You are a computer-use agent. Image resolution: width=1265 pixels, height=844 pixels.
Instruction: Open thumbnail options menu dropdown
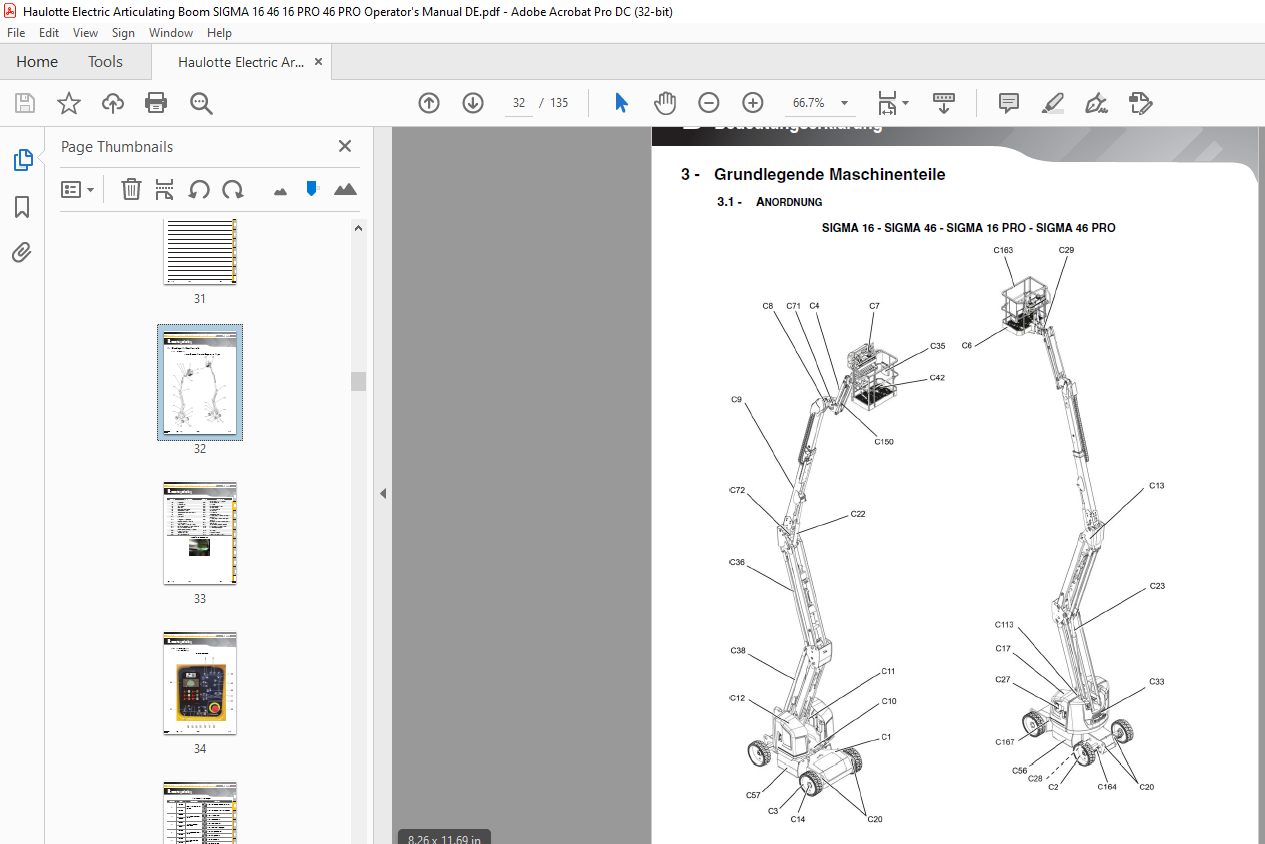pos(78,189)
